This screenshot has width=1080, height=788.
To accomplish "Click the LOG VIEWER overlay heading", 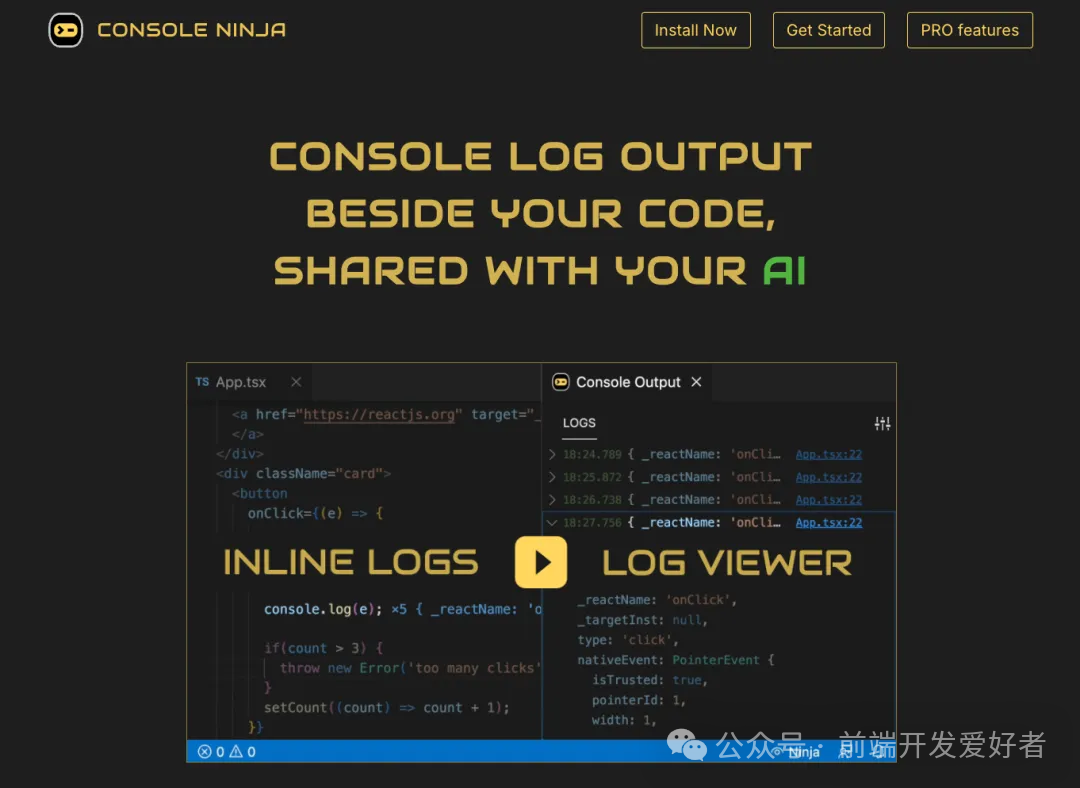I will [x=727, y=563].
